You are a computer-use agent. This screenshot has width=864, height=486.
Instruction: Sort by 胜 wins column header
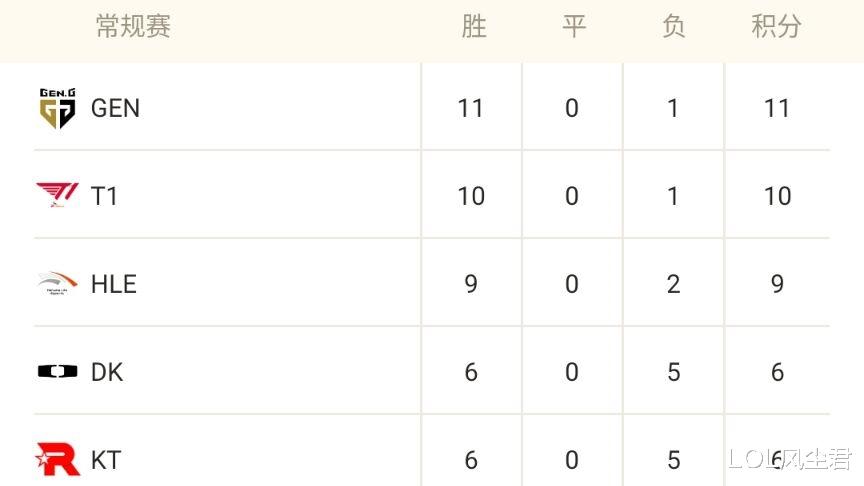[474, 26]
